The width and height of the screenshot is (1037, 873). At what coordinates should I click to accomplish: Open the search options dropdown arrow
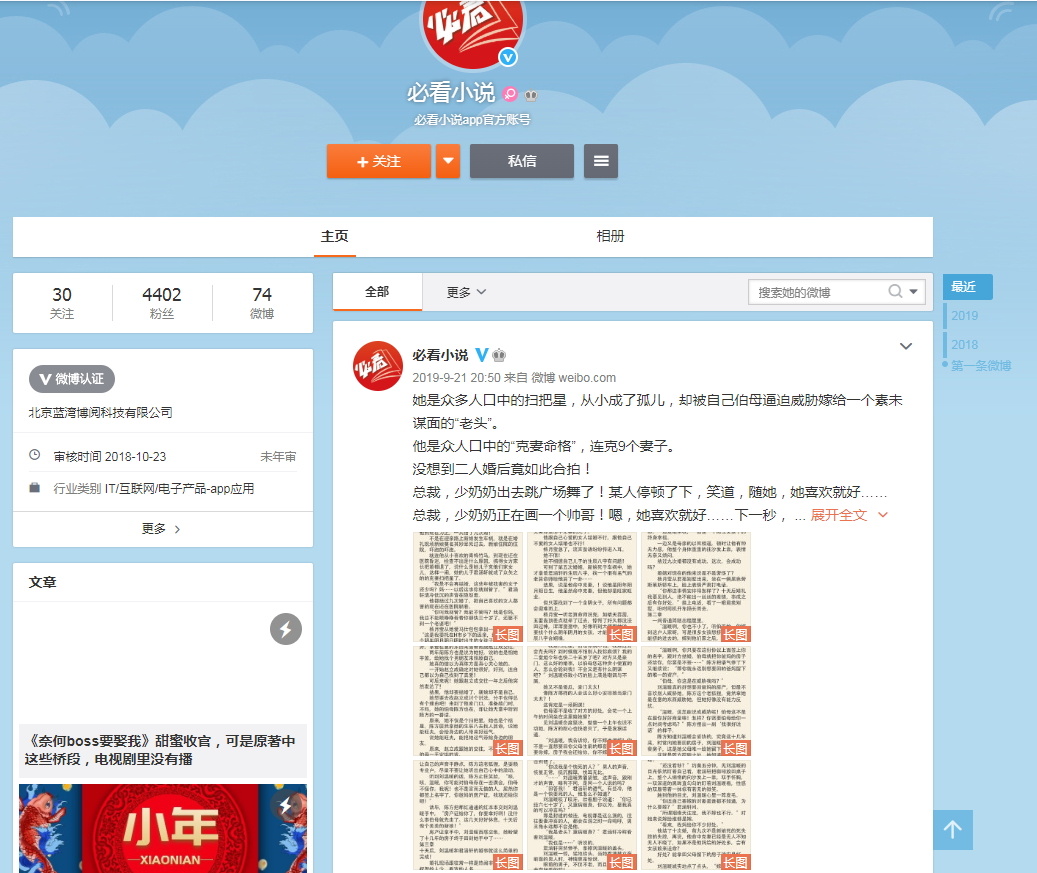pyautogui.click(x=913, y=292)
